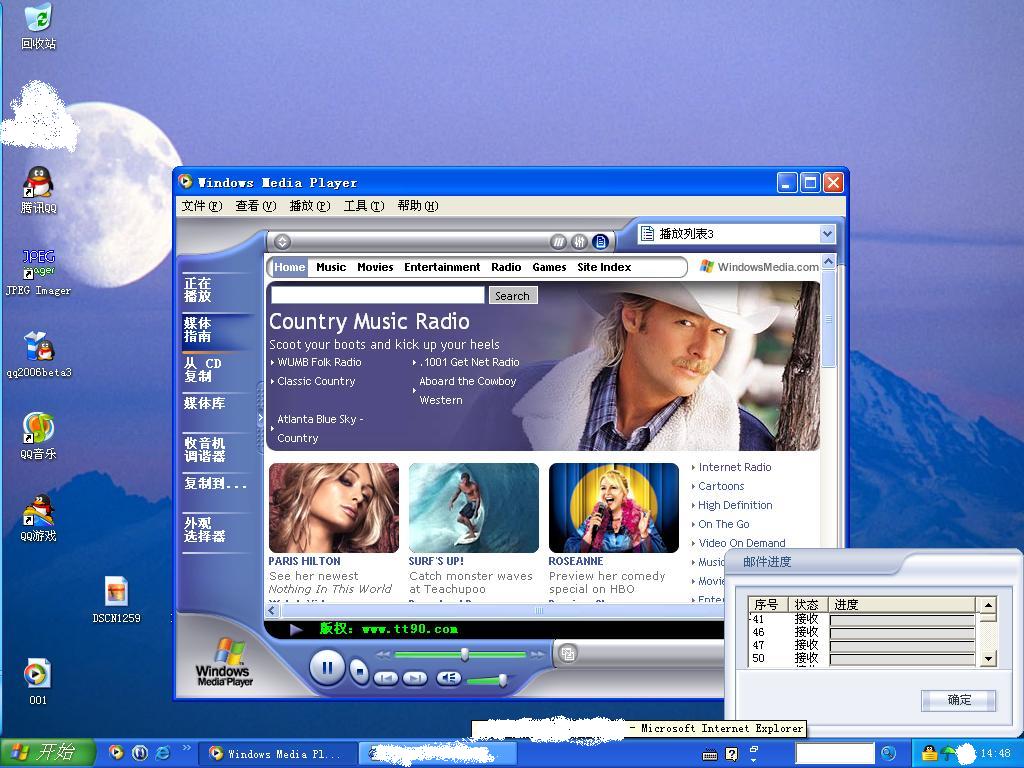Click the Paris Hilton thumbnail

(334, 507)
